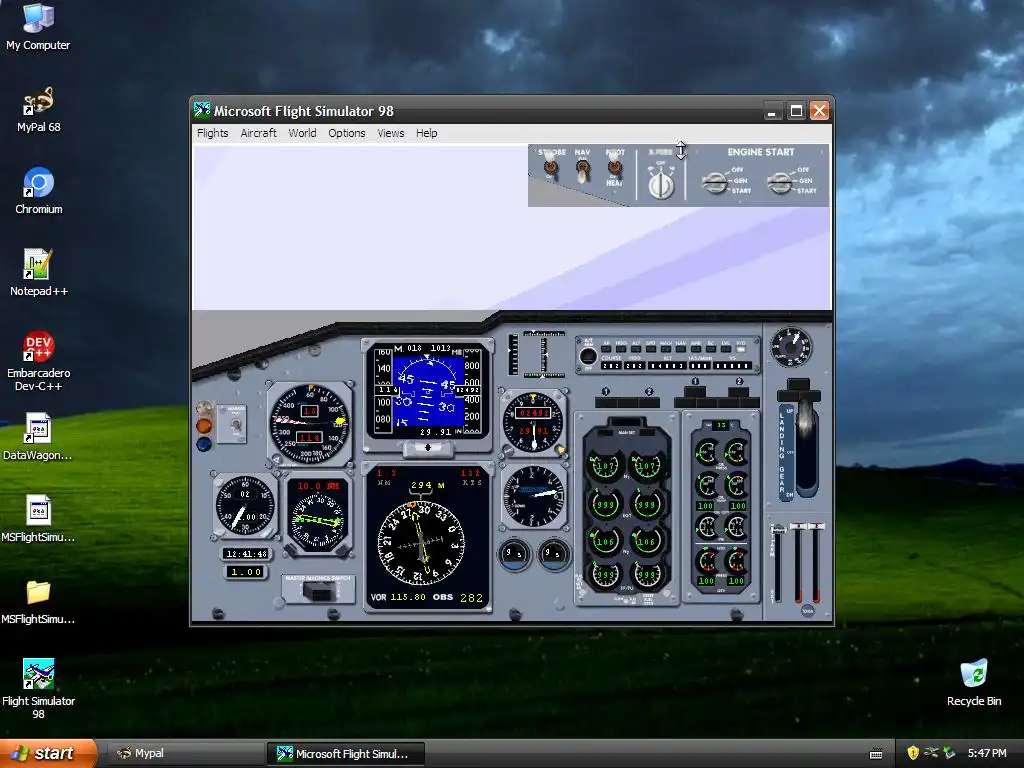
Task: Click the blue marker beacon light
Action: pos(204,444)
